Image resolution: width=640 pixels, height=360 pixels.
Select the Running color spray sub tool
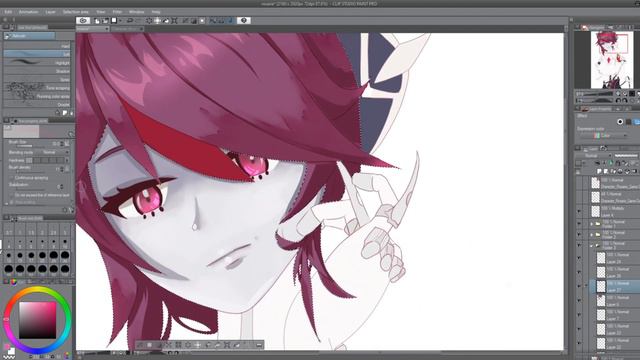pyautogui.click(x=37, y=96)
